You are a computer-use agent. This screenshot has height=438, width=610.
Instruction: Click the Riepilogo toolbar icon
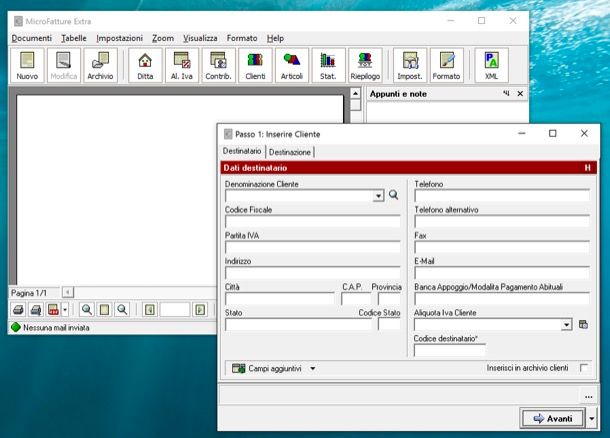click(x=365, y=65)
